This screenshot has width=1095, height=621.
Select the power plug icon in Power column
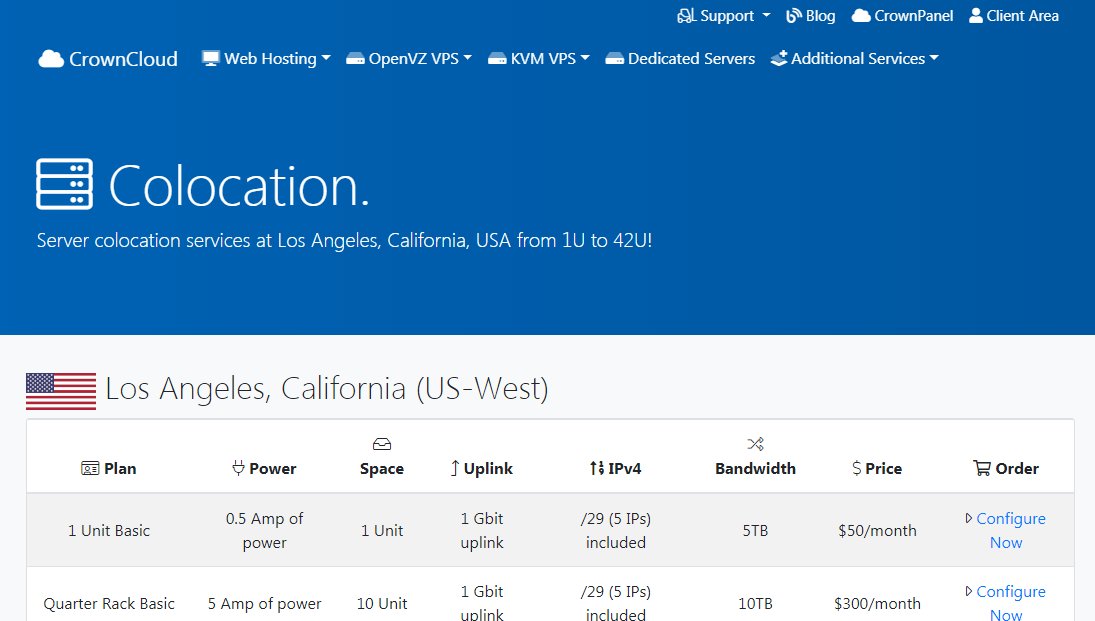[x=238, y=468]
